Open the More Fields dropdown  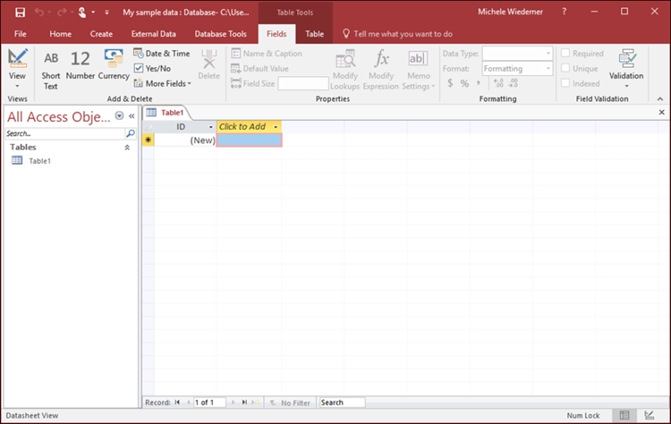tap(163, 83)
